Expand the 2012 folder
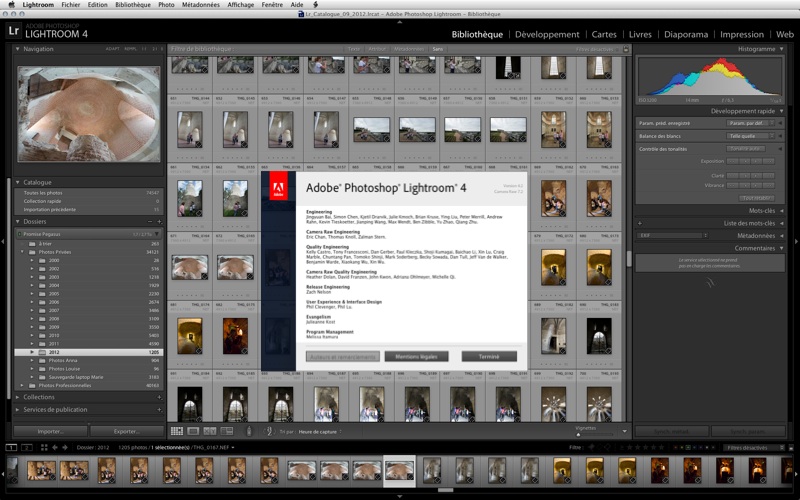 coord(32,352)
